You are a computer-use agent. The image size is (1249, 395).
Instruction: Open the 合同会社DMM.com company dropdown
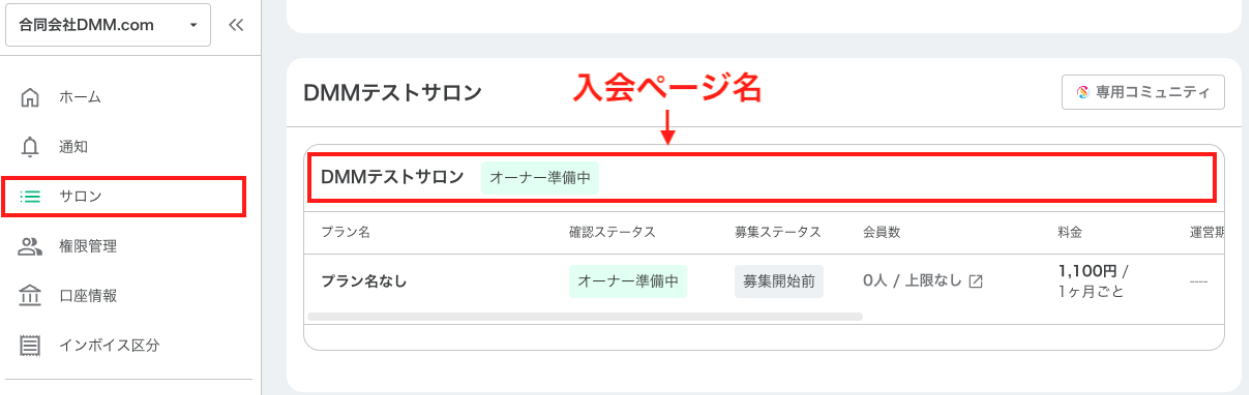[108, 25]
